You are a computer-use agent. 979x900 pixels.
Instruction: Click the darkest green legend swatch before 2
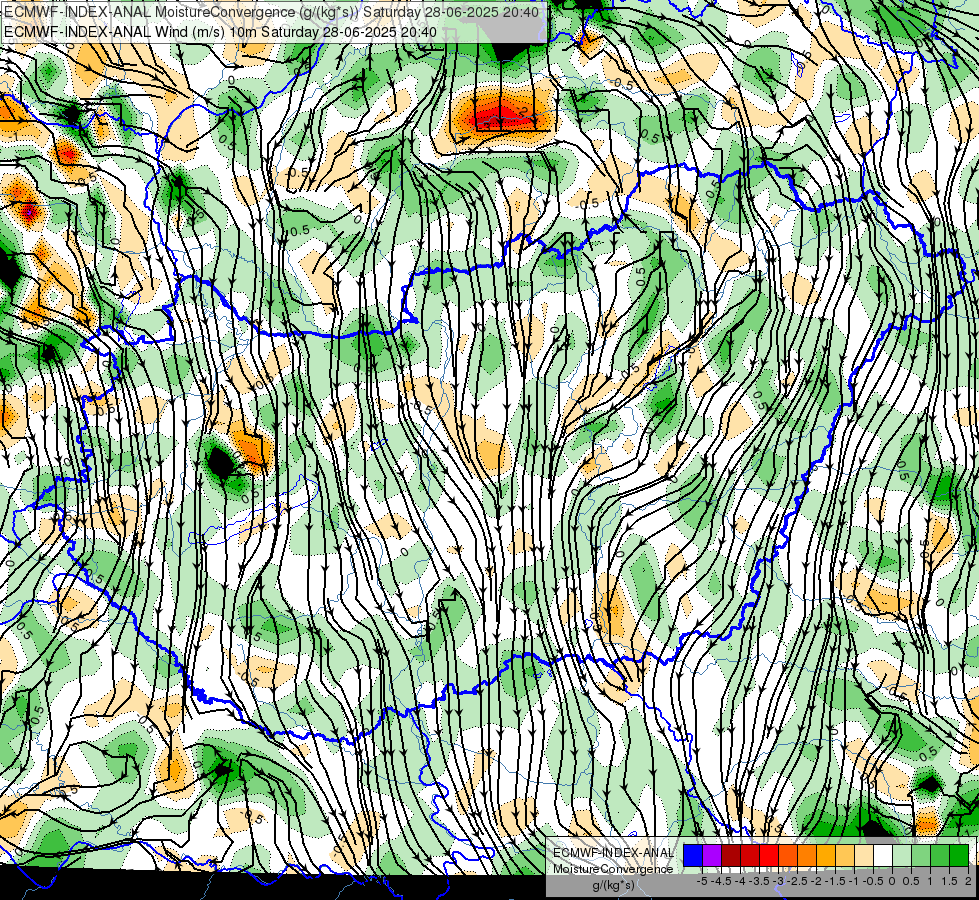959,855
